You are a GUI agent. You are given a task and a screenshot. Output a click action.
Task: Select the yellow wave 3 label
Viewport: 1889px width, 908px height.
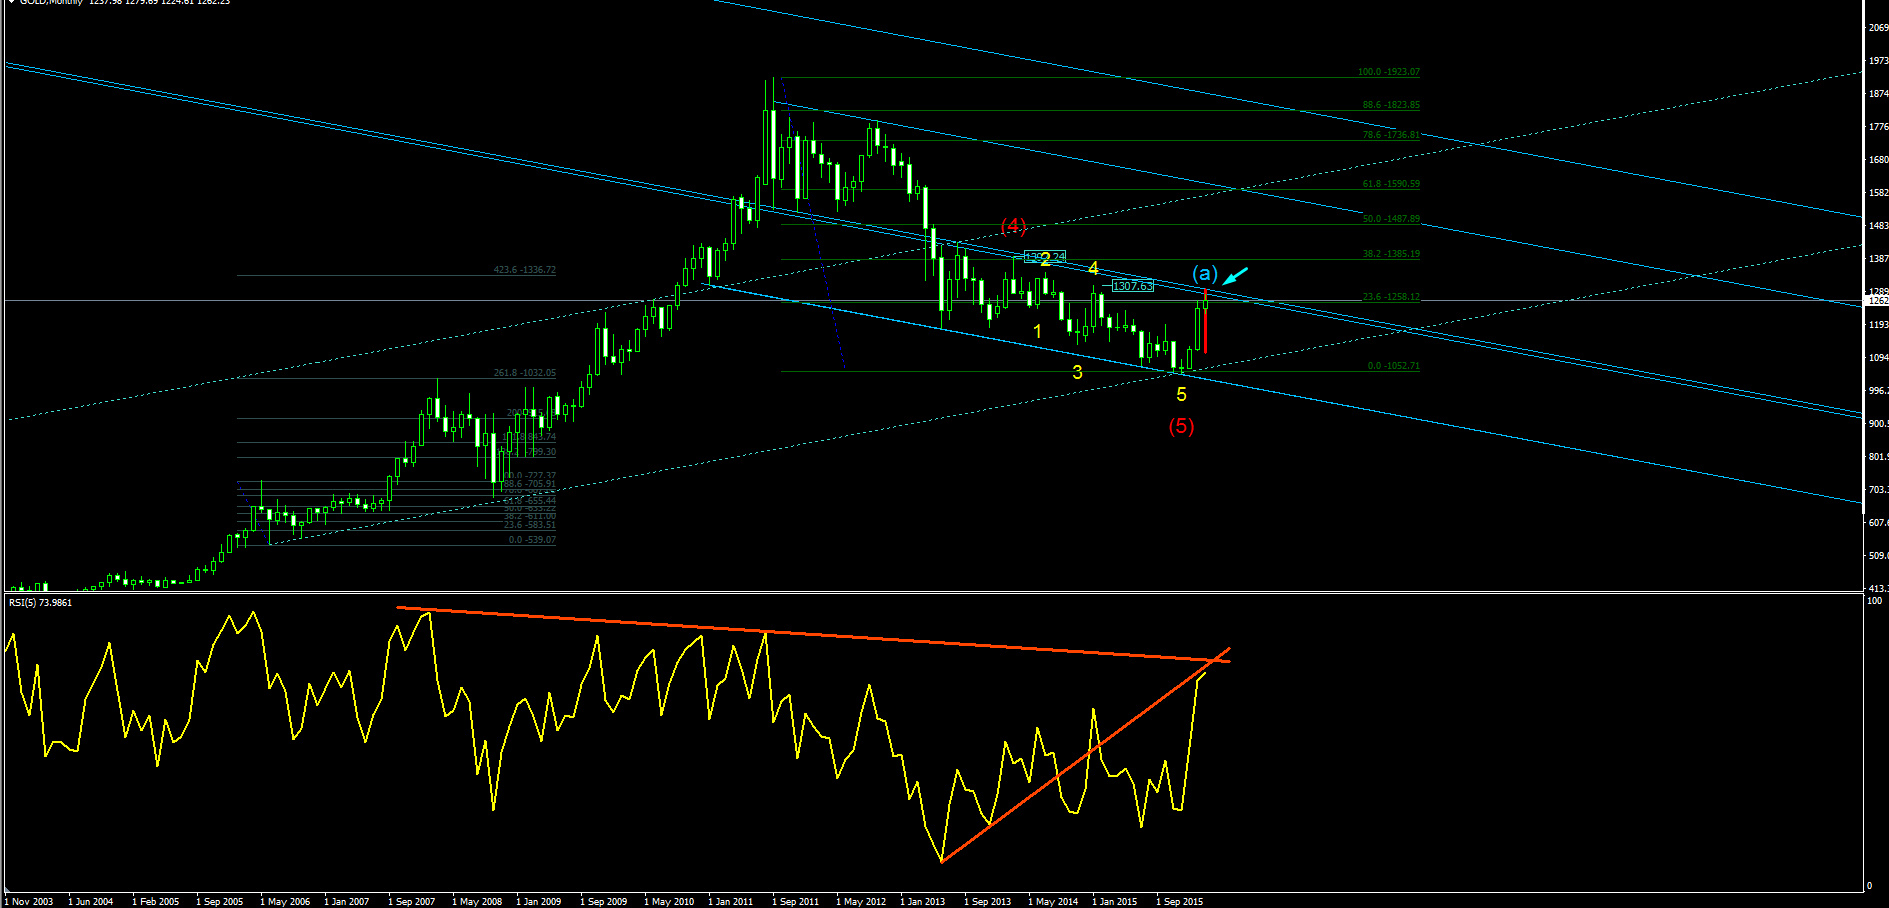[1077, 372]
